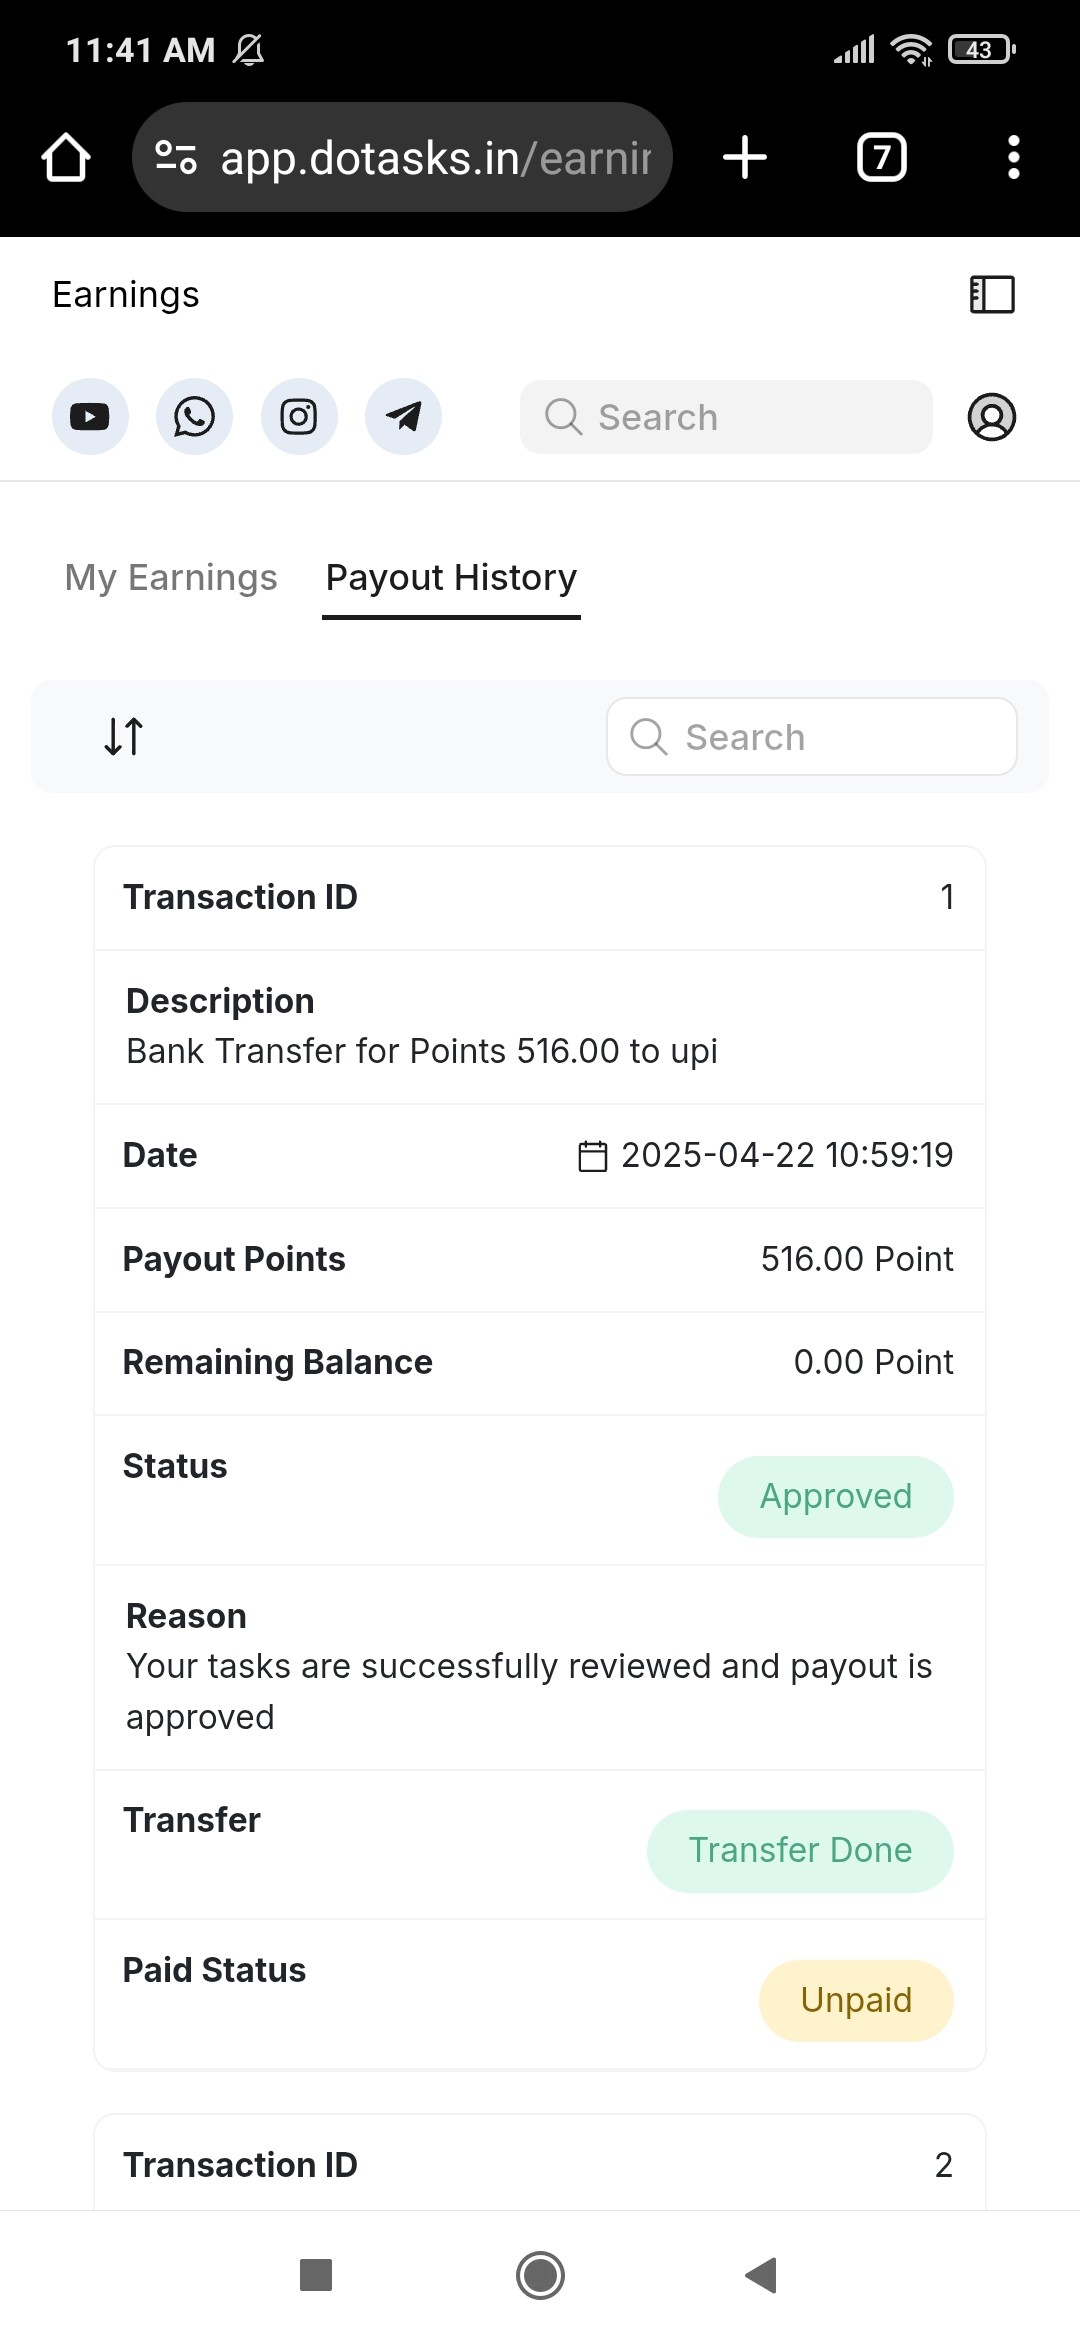Screen dimensions: 1080x2340
Task: Open the Telegram social icon
Action: (403, 417)
